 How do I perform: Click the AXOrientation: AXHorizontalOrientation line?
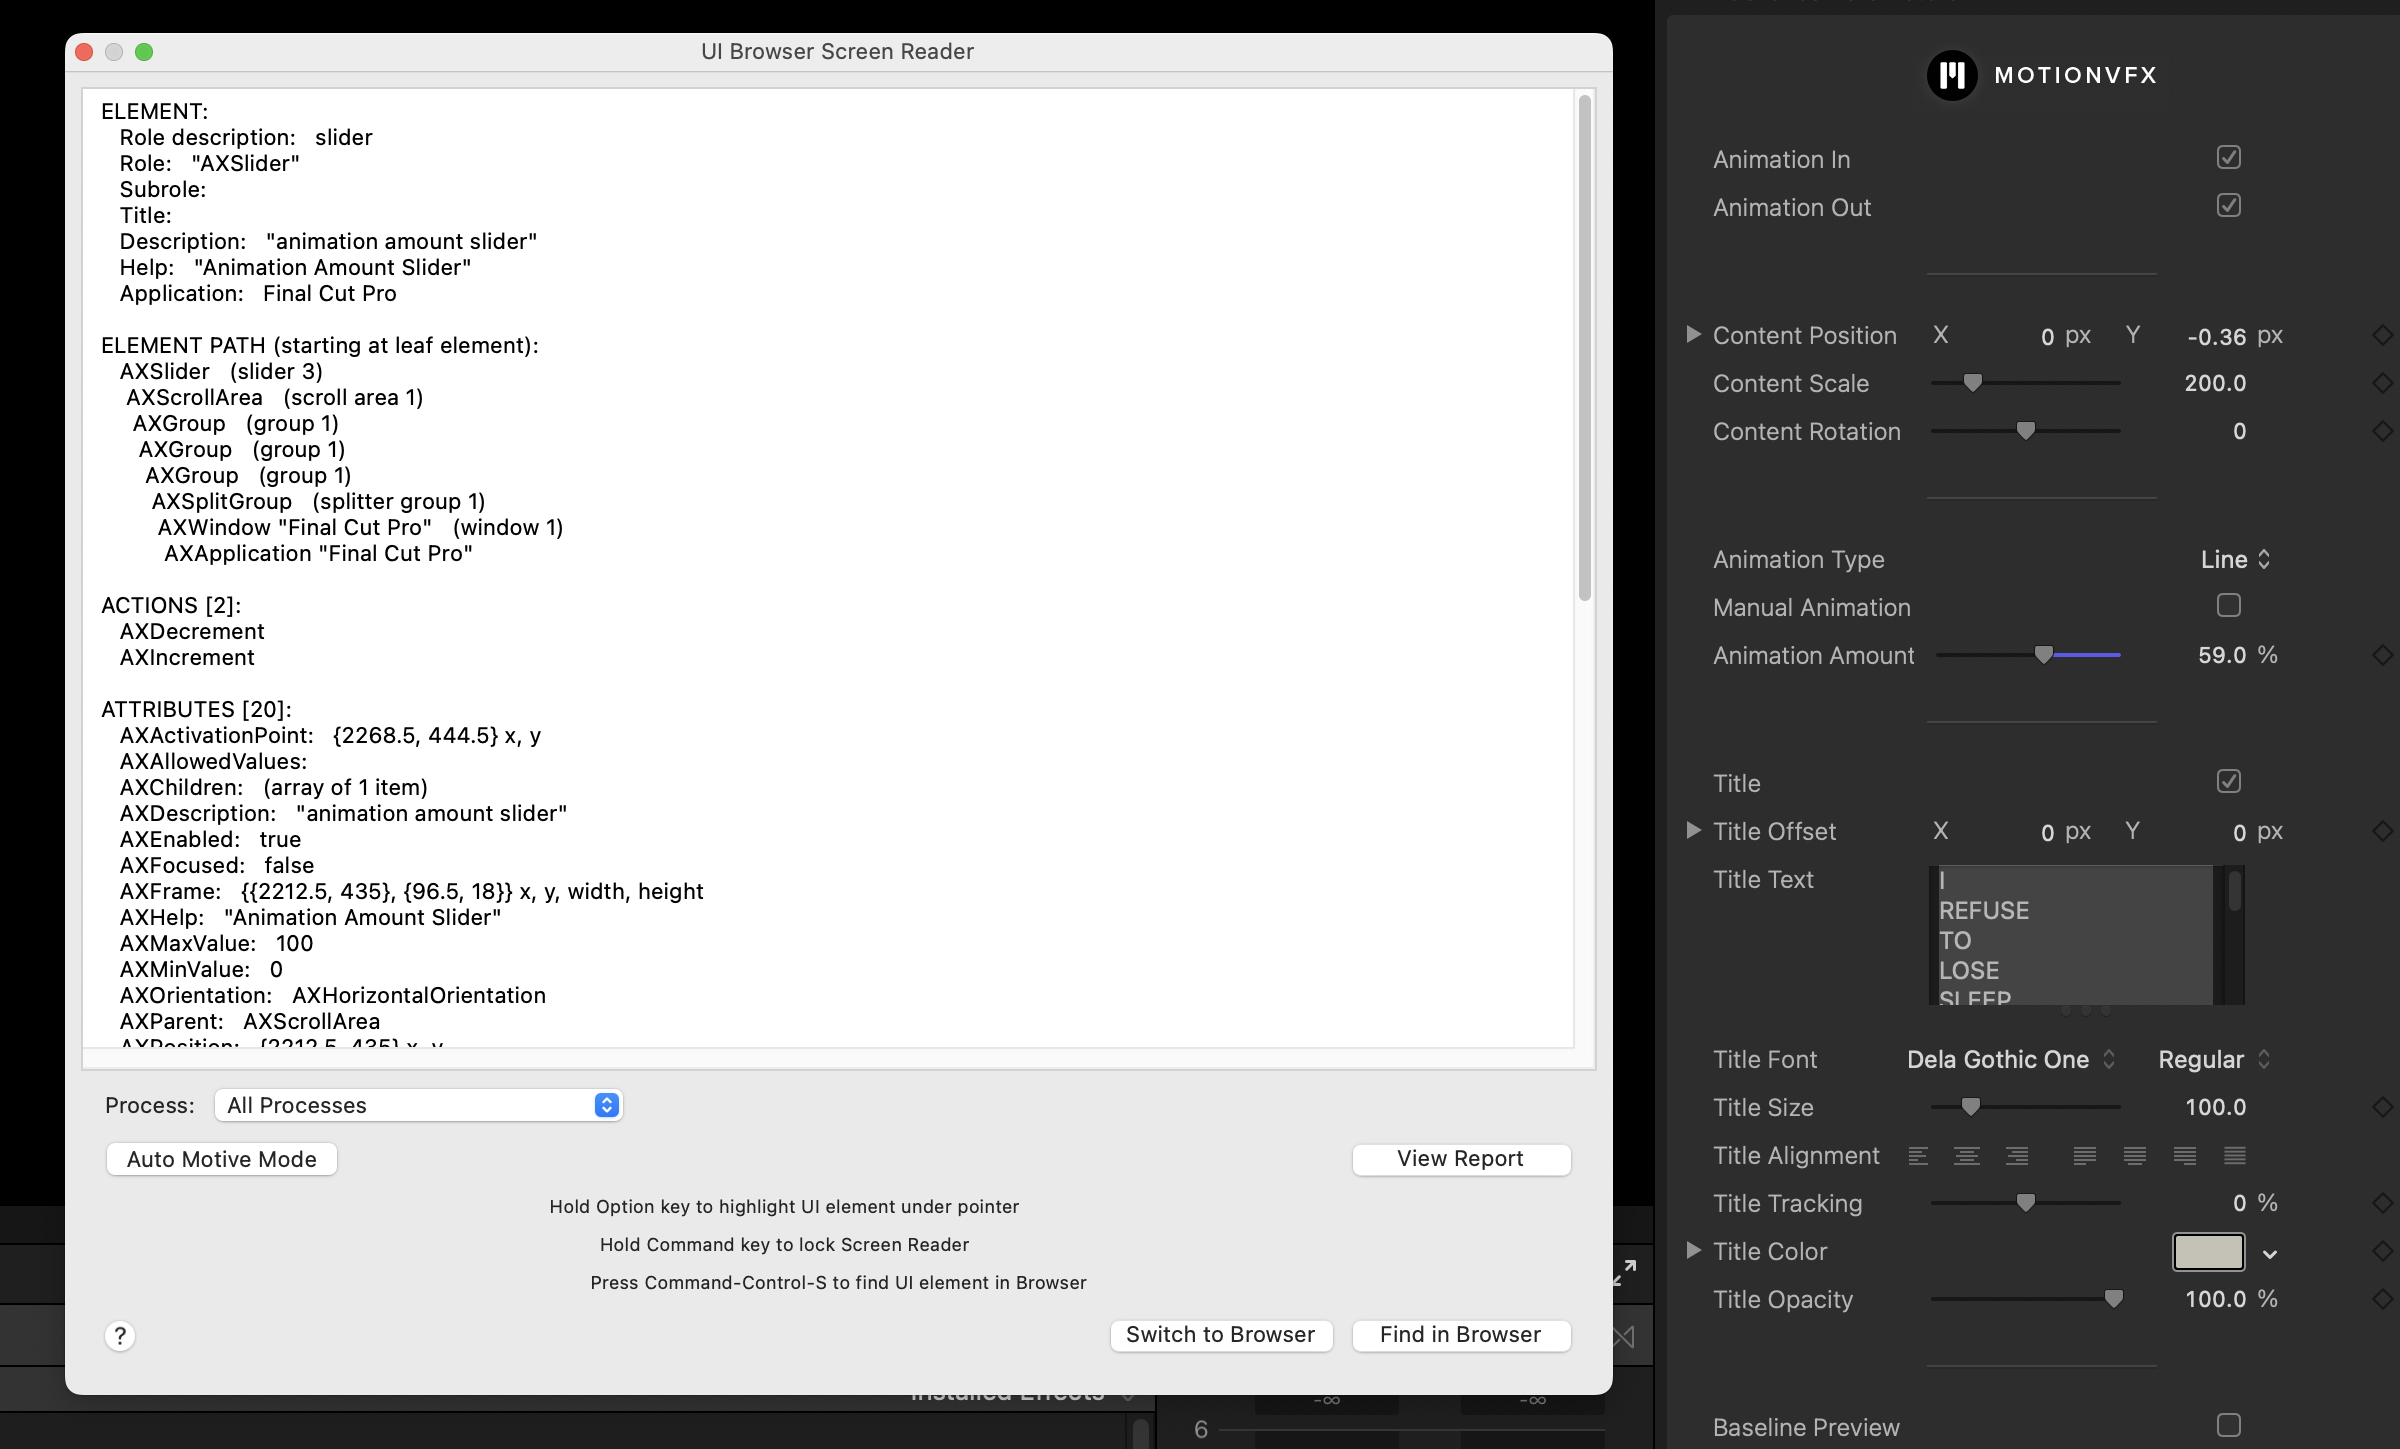point(333,995)
